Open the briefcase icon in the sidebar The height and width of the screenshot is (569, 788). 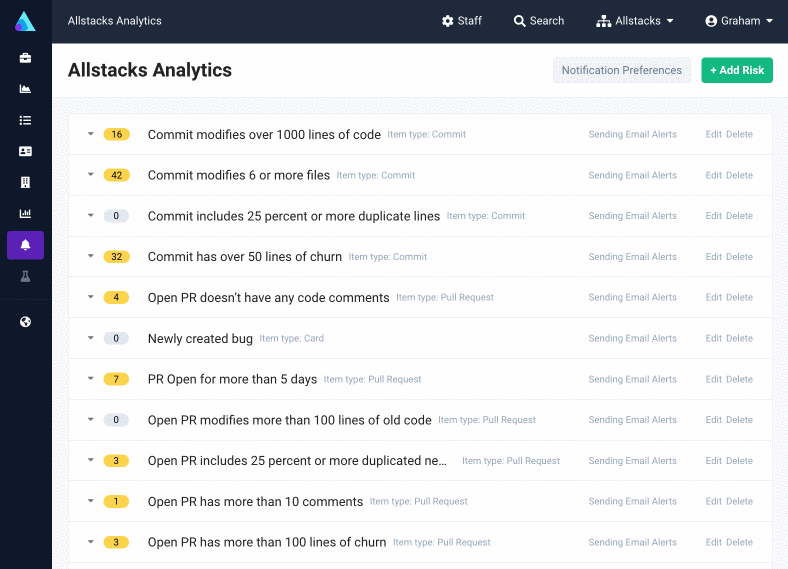(25, 58)
